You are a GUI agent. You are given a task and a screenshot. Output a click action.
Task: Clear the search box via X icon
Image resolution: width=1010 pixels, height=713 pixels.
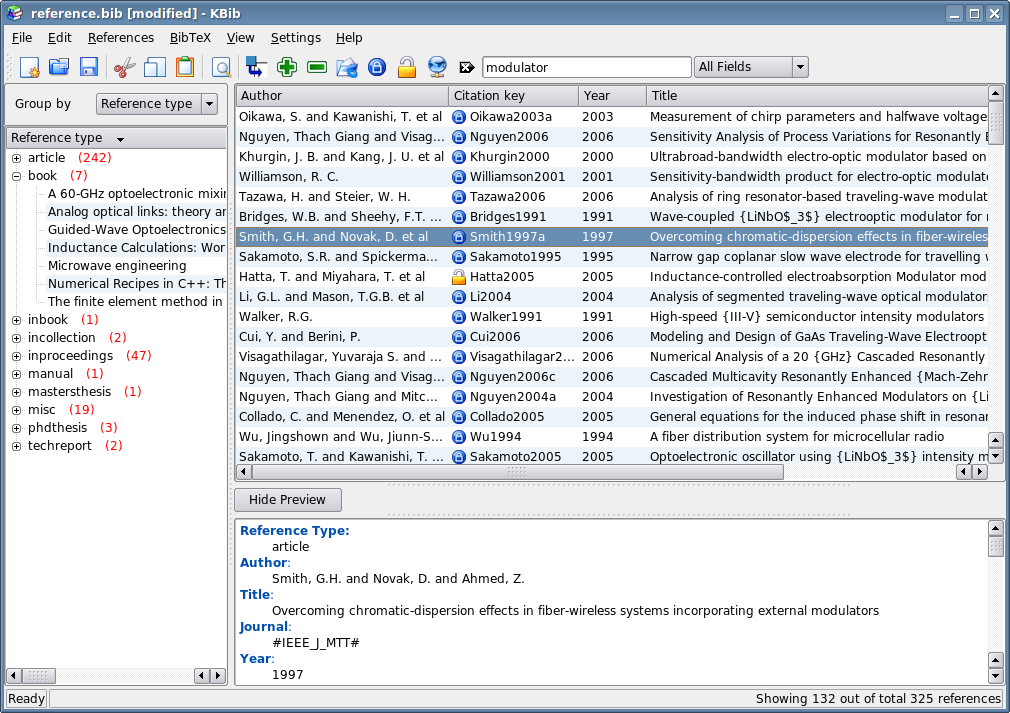(x=465, y=66)
